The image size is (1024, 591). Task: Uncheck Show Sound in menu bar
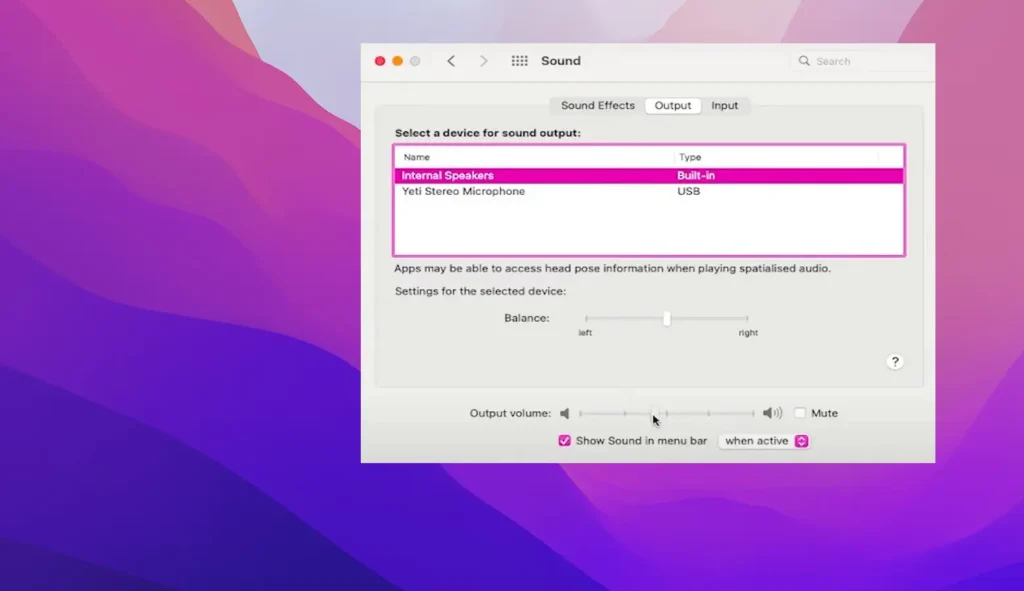564,441
